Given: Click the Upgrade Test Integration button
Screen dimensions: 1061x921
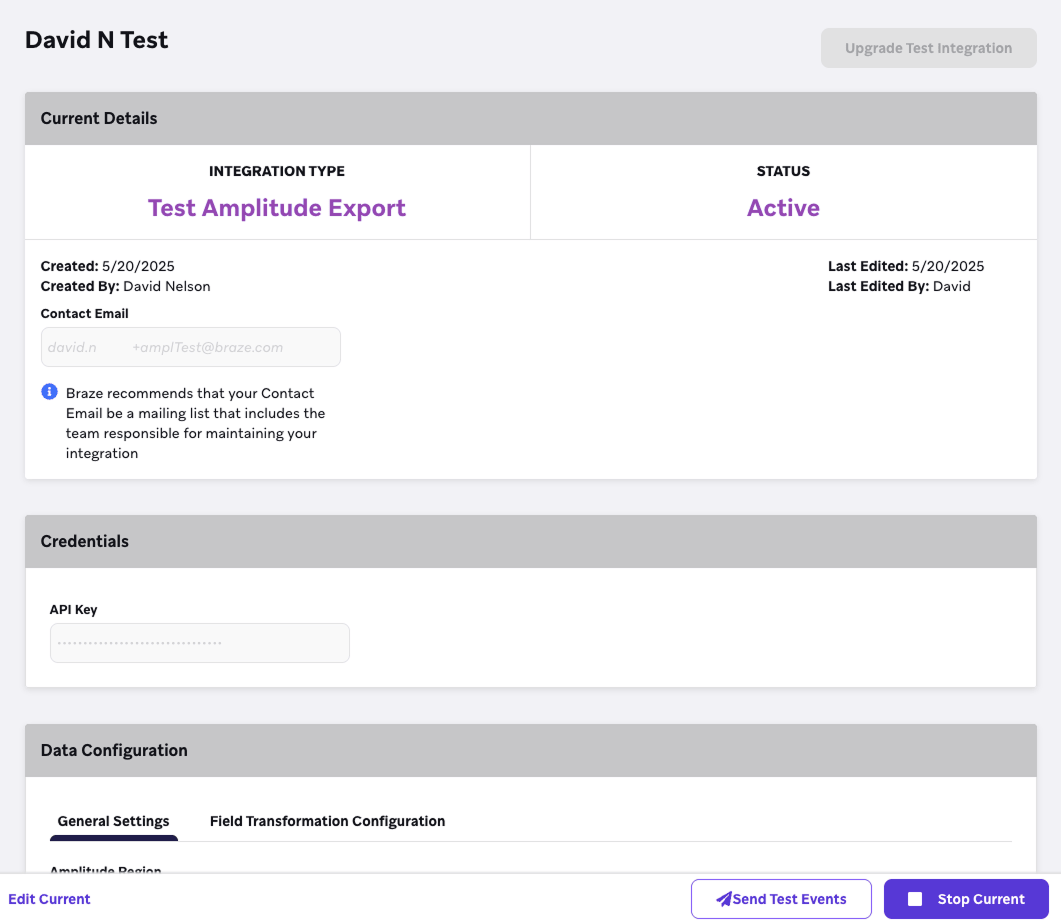Looking at the screenshot, I should click(927, 47).
